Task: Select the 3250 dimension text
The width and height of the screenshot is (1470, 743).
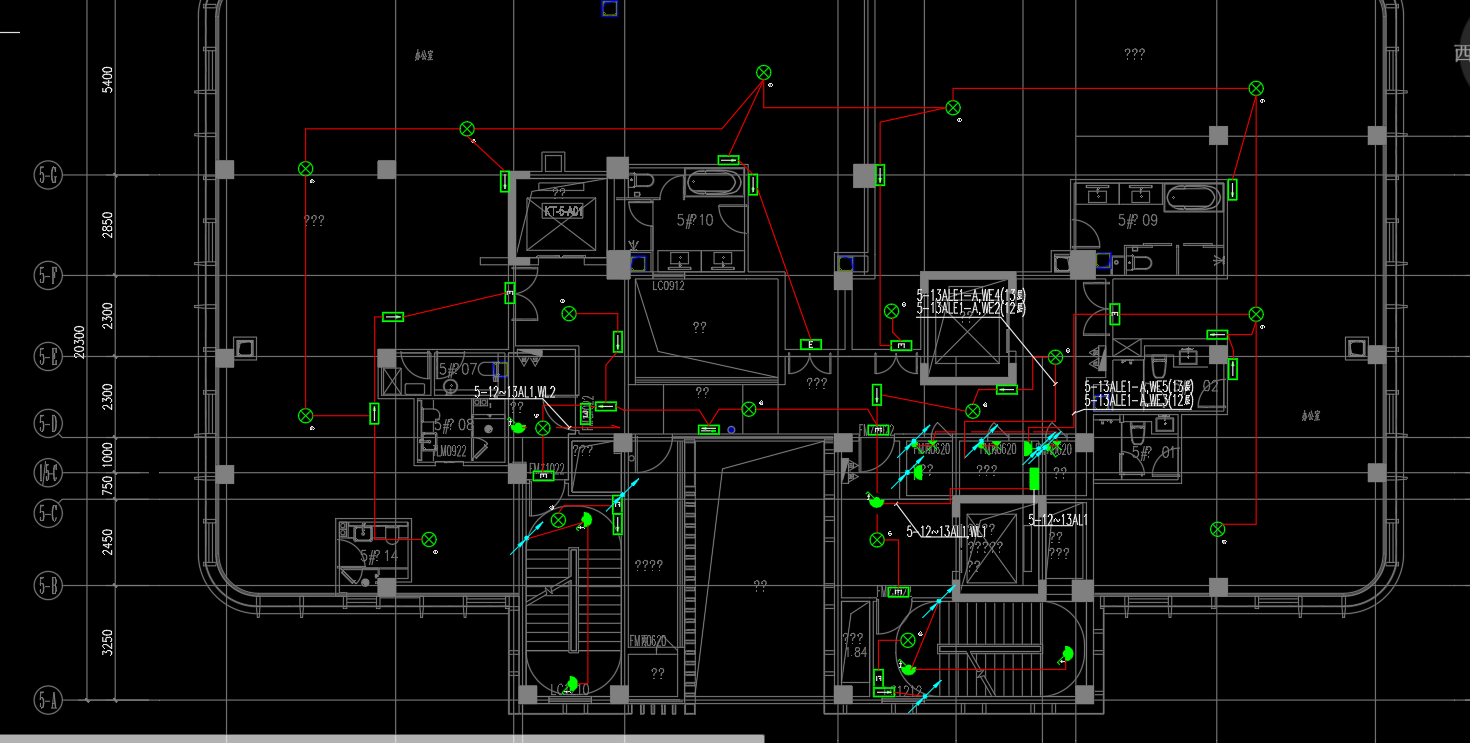Action: click(108, 642)
